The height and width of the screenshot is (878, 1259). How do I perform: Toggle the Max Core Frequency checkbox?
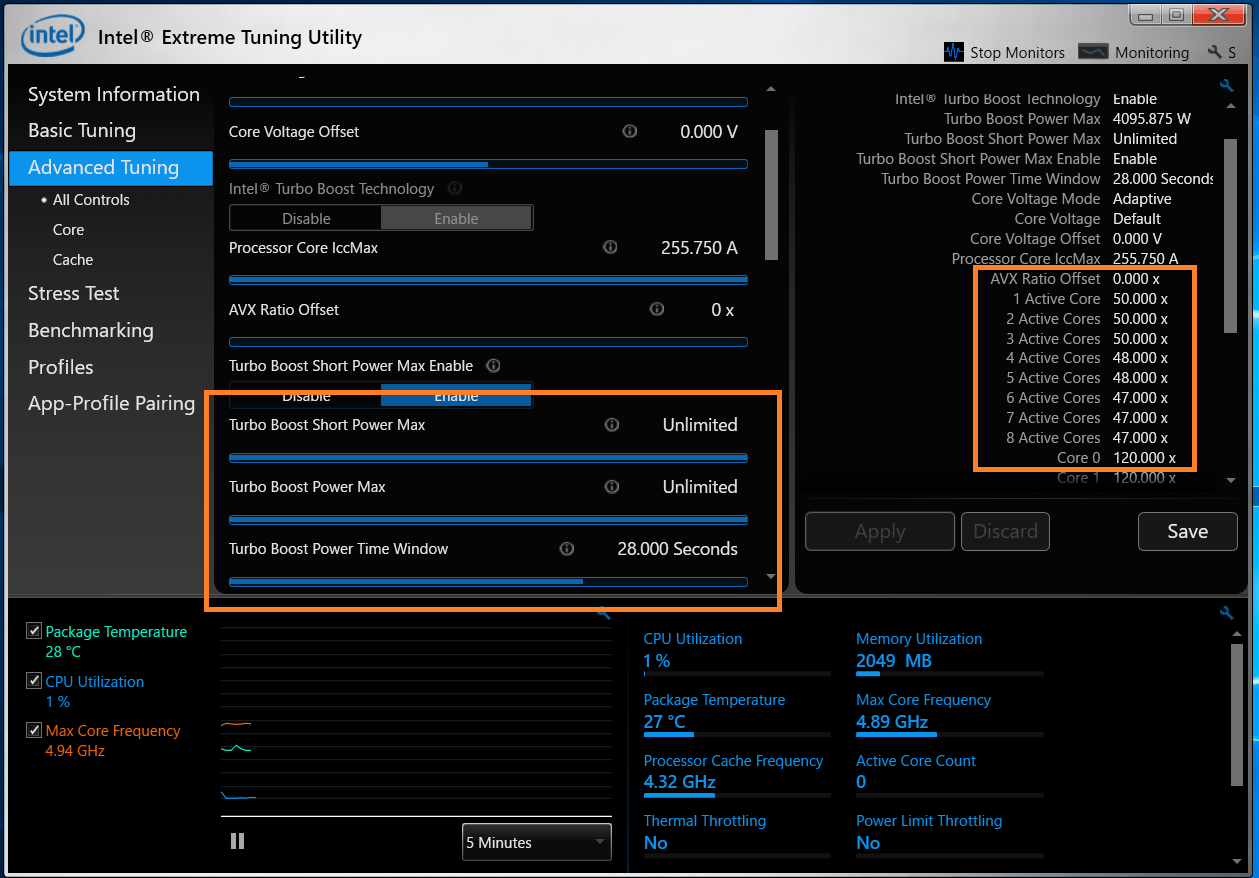coord(35,730)
